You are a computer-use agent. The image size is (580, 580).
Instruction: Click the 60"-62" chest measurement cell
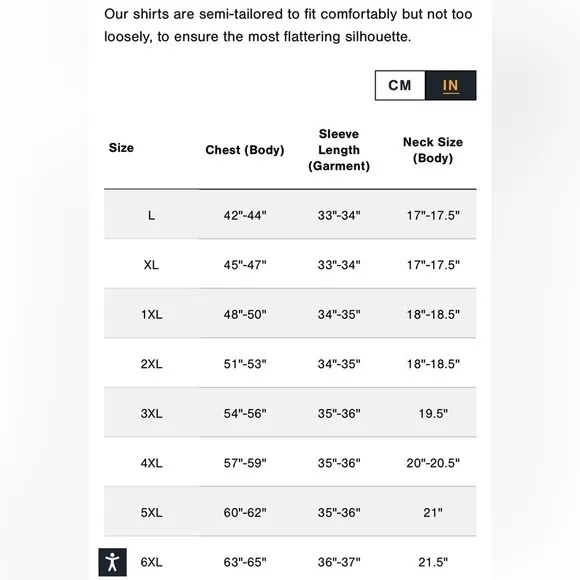pyautogui.click(x=245, y=513)
